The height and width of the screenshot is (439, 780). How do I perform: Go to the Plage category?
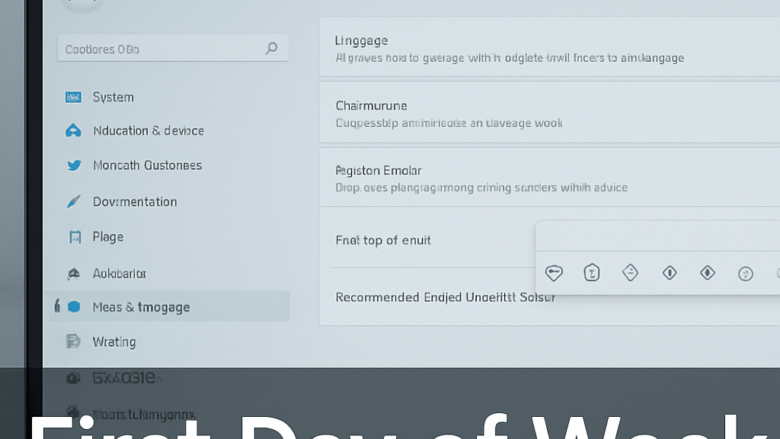(x=108, y=237)
